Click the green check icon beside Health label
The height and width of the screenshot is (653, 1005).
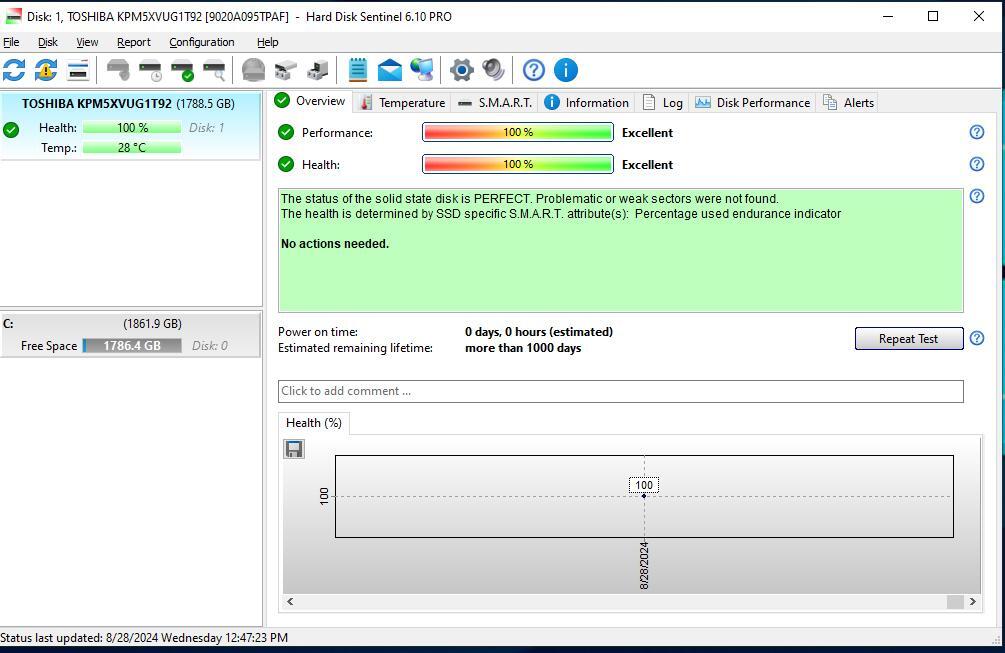(286, 164)
